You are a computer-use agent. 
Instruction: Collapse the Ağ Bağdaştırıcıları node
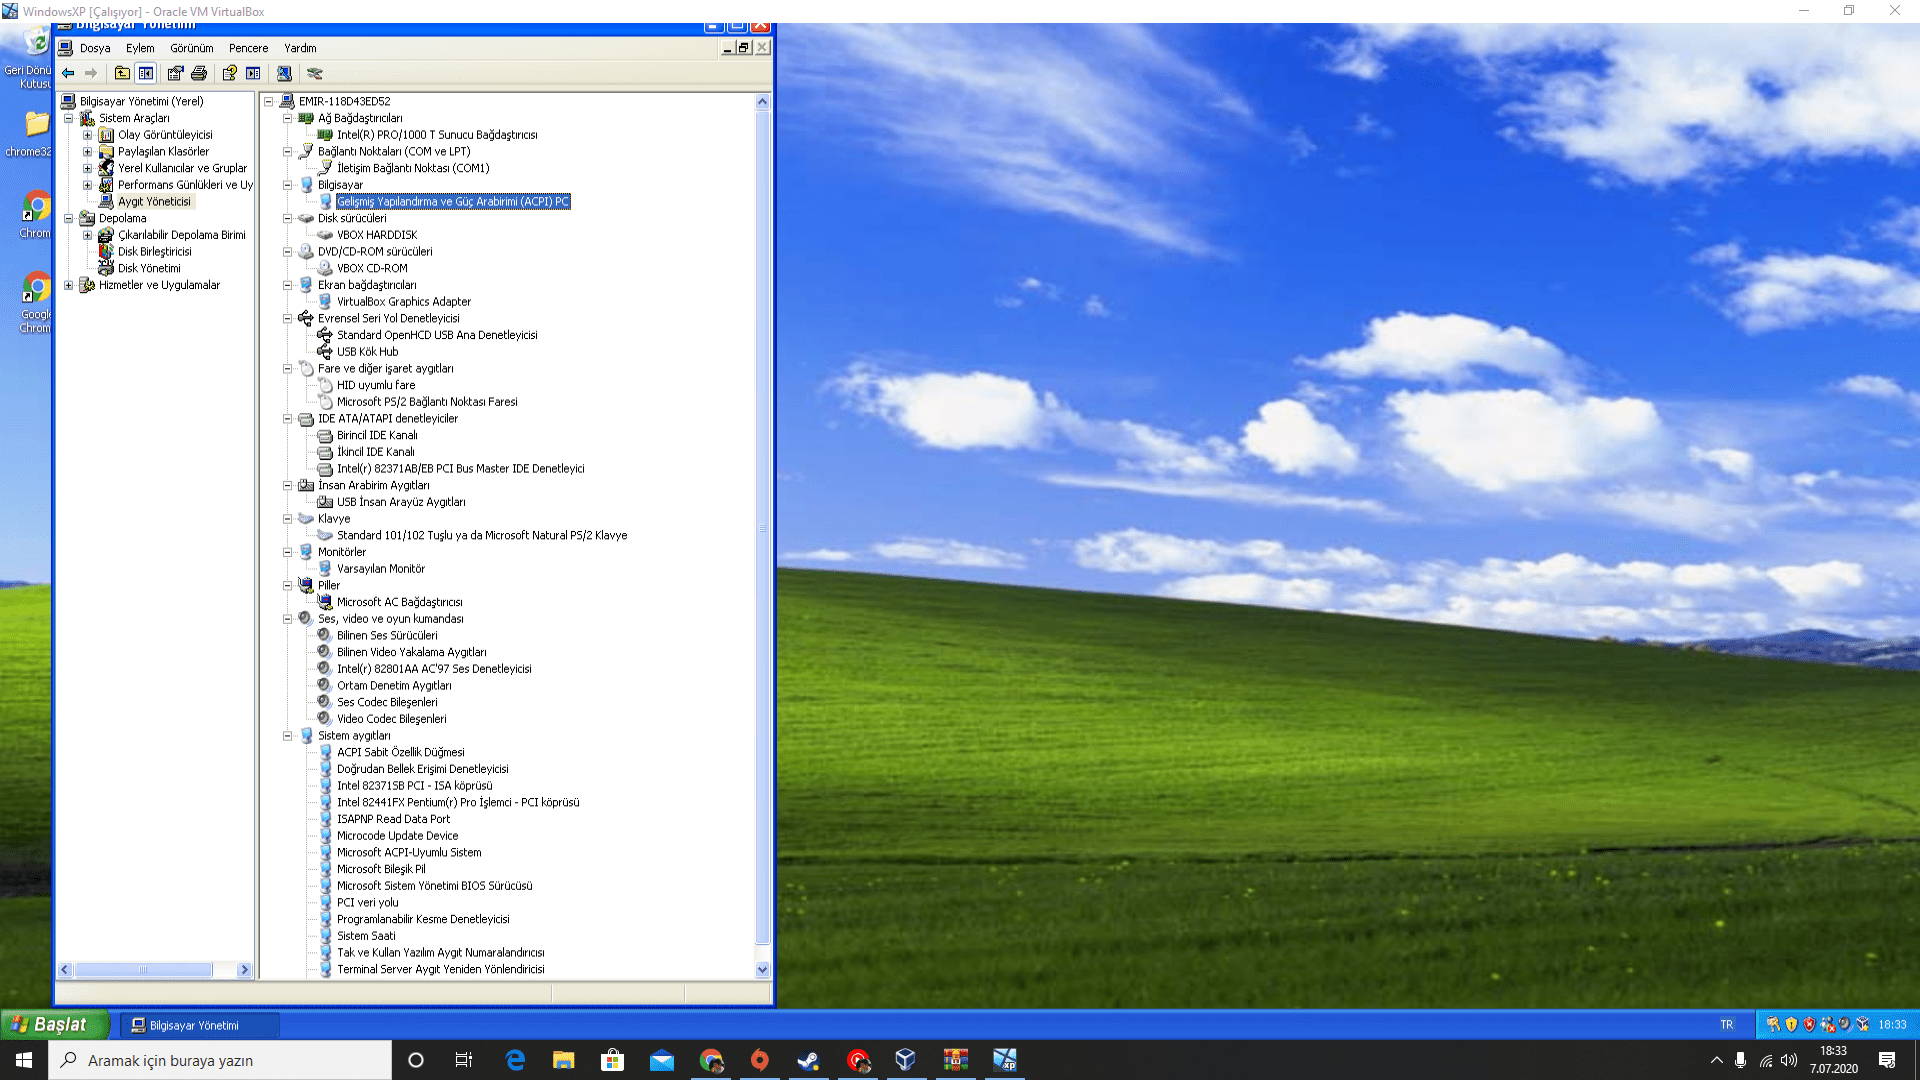[288, 118]
